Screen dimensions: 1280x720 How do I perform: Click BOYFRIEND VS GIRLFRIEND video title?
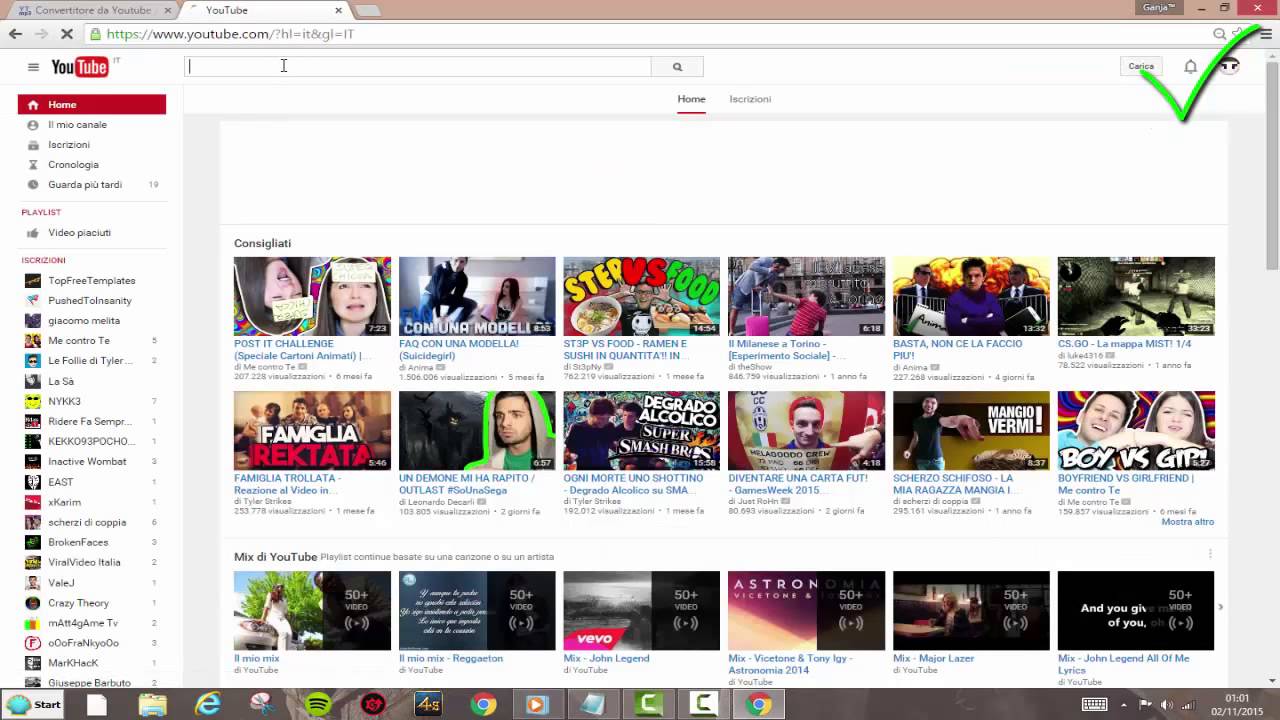pyautogui.click(x=1125, y=484)
